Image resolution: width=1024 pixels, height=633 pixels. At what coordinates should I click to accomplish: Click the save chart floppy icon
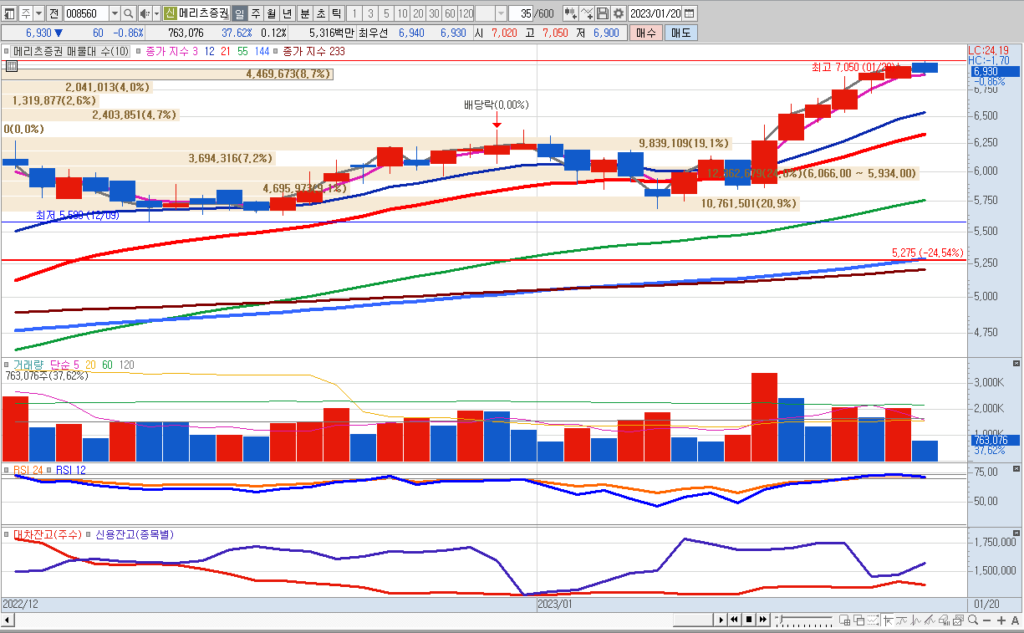pyautogui.click(x=604, y=14)
